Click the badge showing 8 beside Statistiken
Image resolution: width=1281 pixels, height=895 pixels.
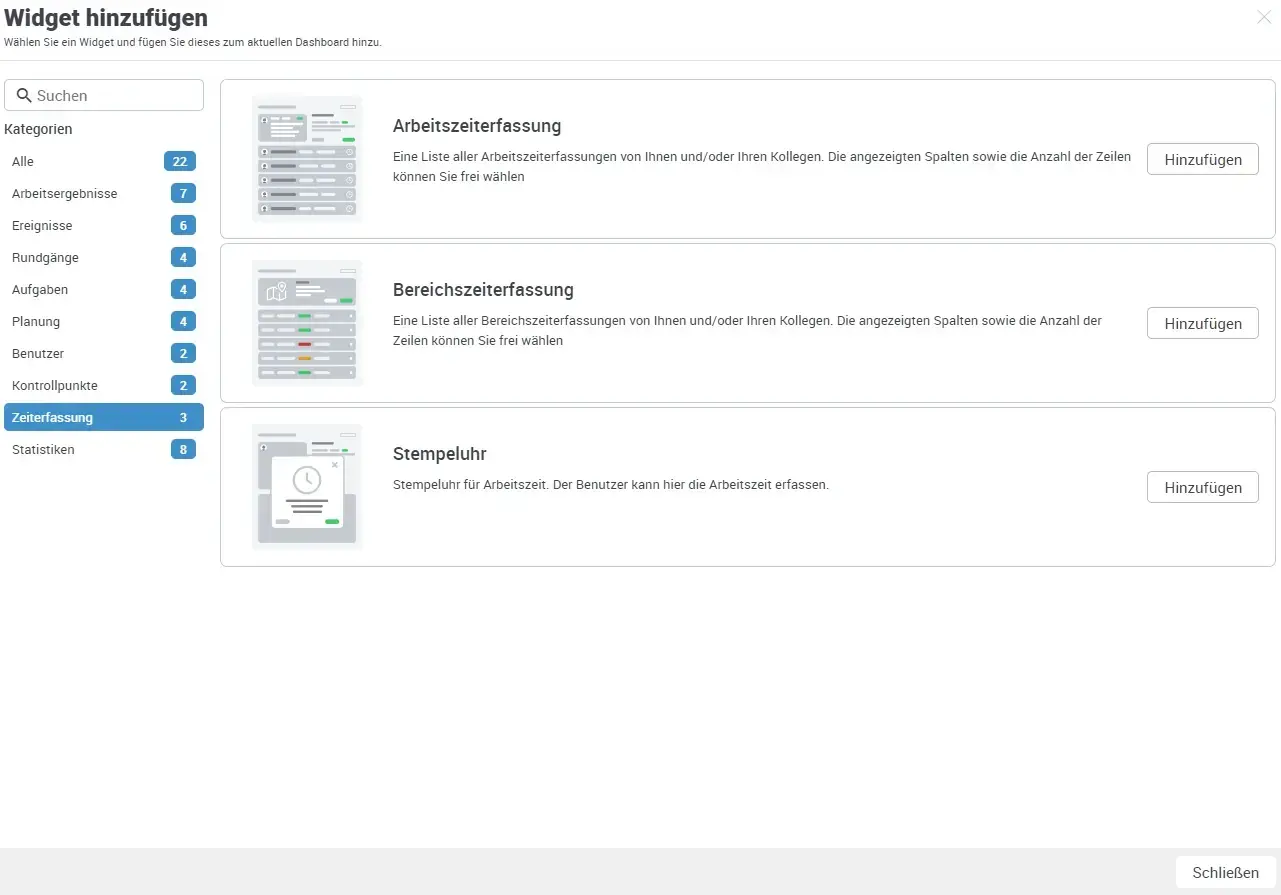pyautogui.click(x=183, y=449)
